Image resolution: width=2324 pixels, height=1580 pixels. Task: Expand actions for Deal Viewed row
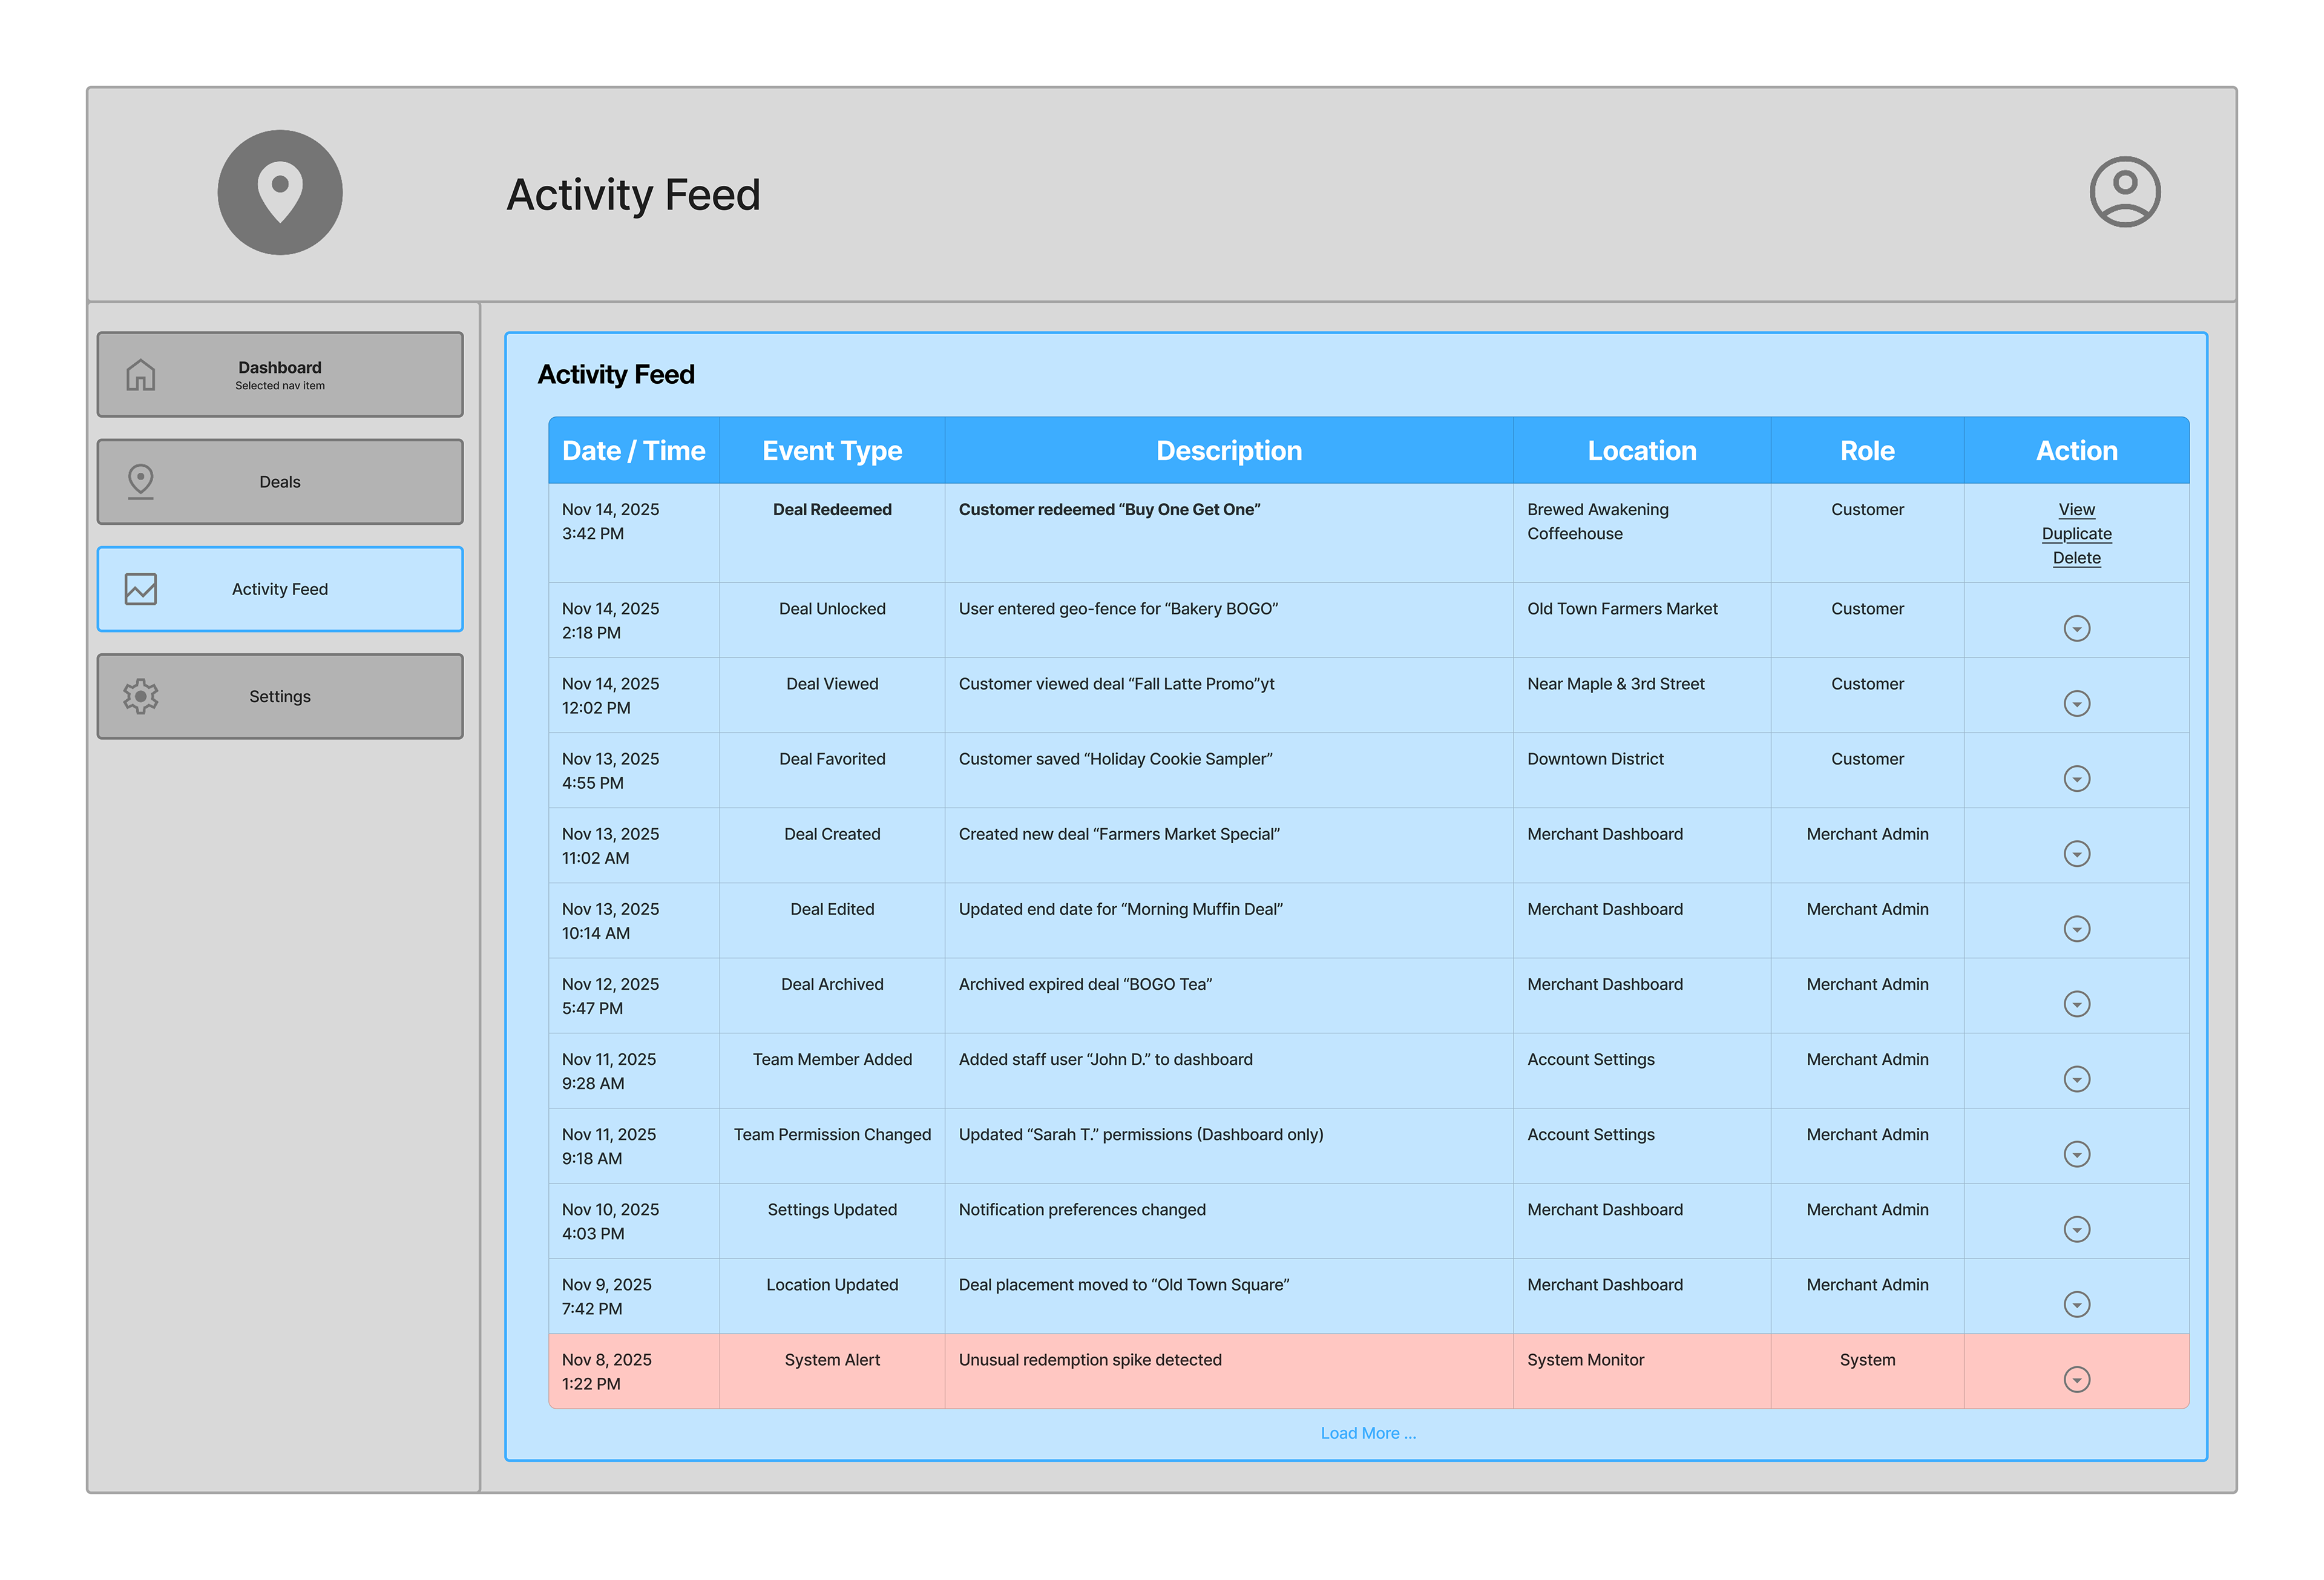pyautogui.click(x=2076, y=704)
